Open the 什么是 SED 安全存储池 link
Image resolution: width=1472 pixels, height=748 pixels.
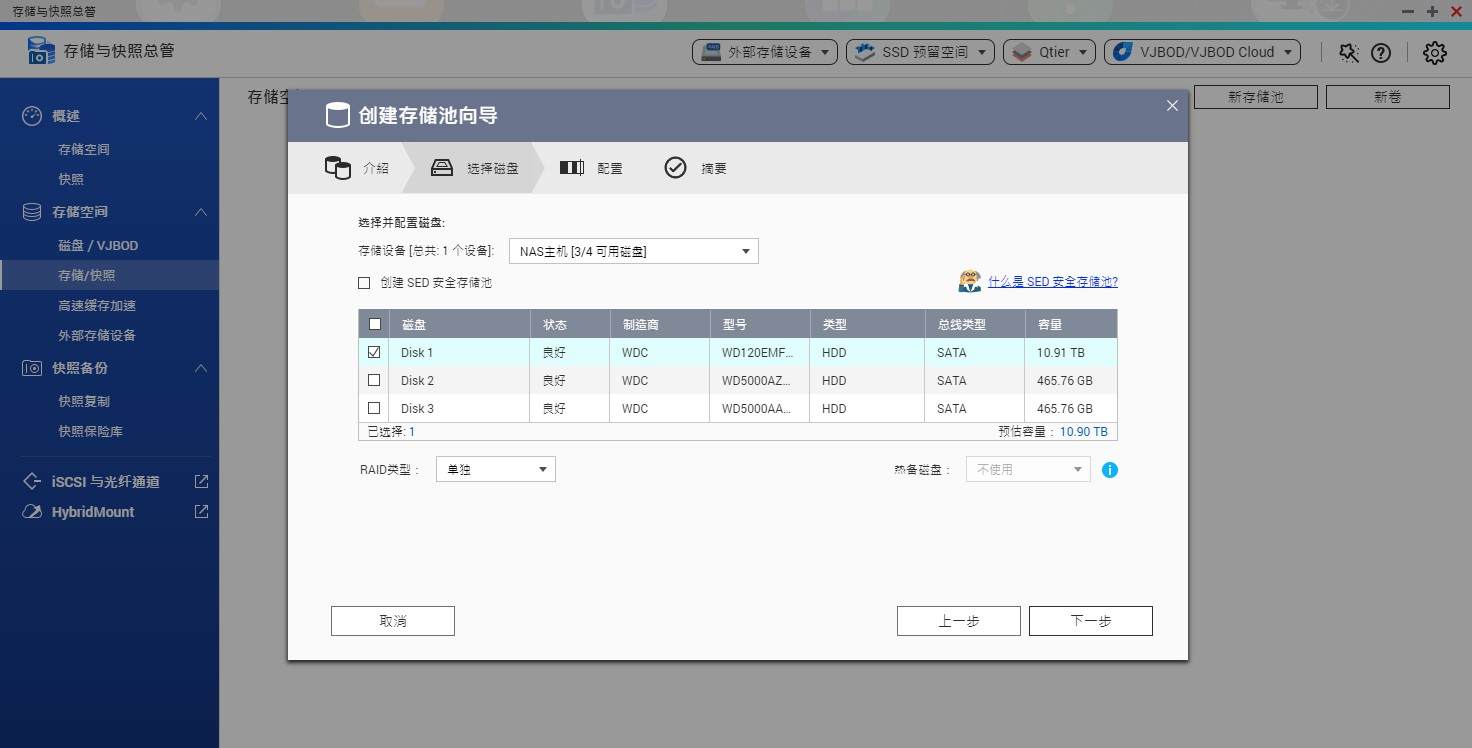point(1054,281)
